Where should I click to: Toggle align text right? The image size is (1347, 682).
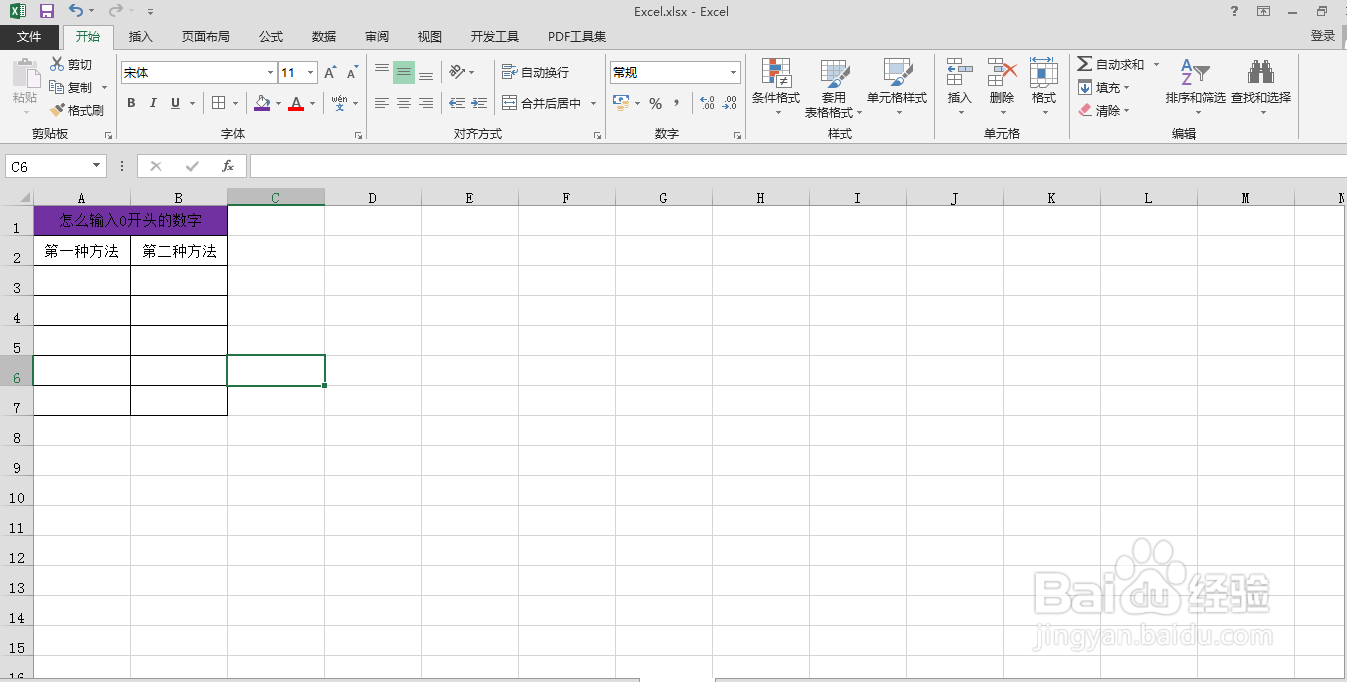[426, 103]
